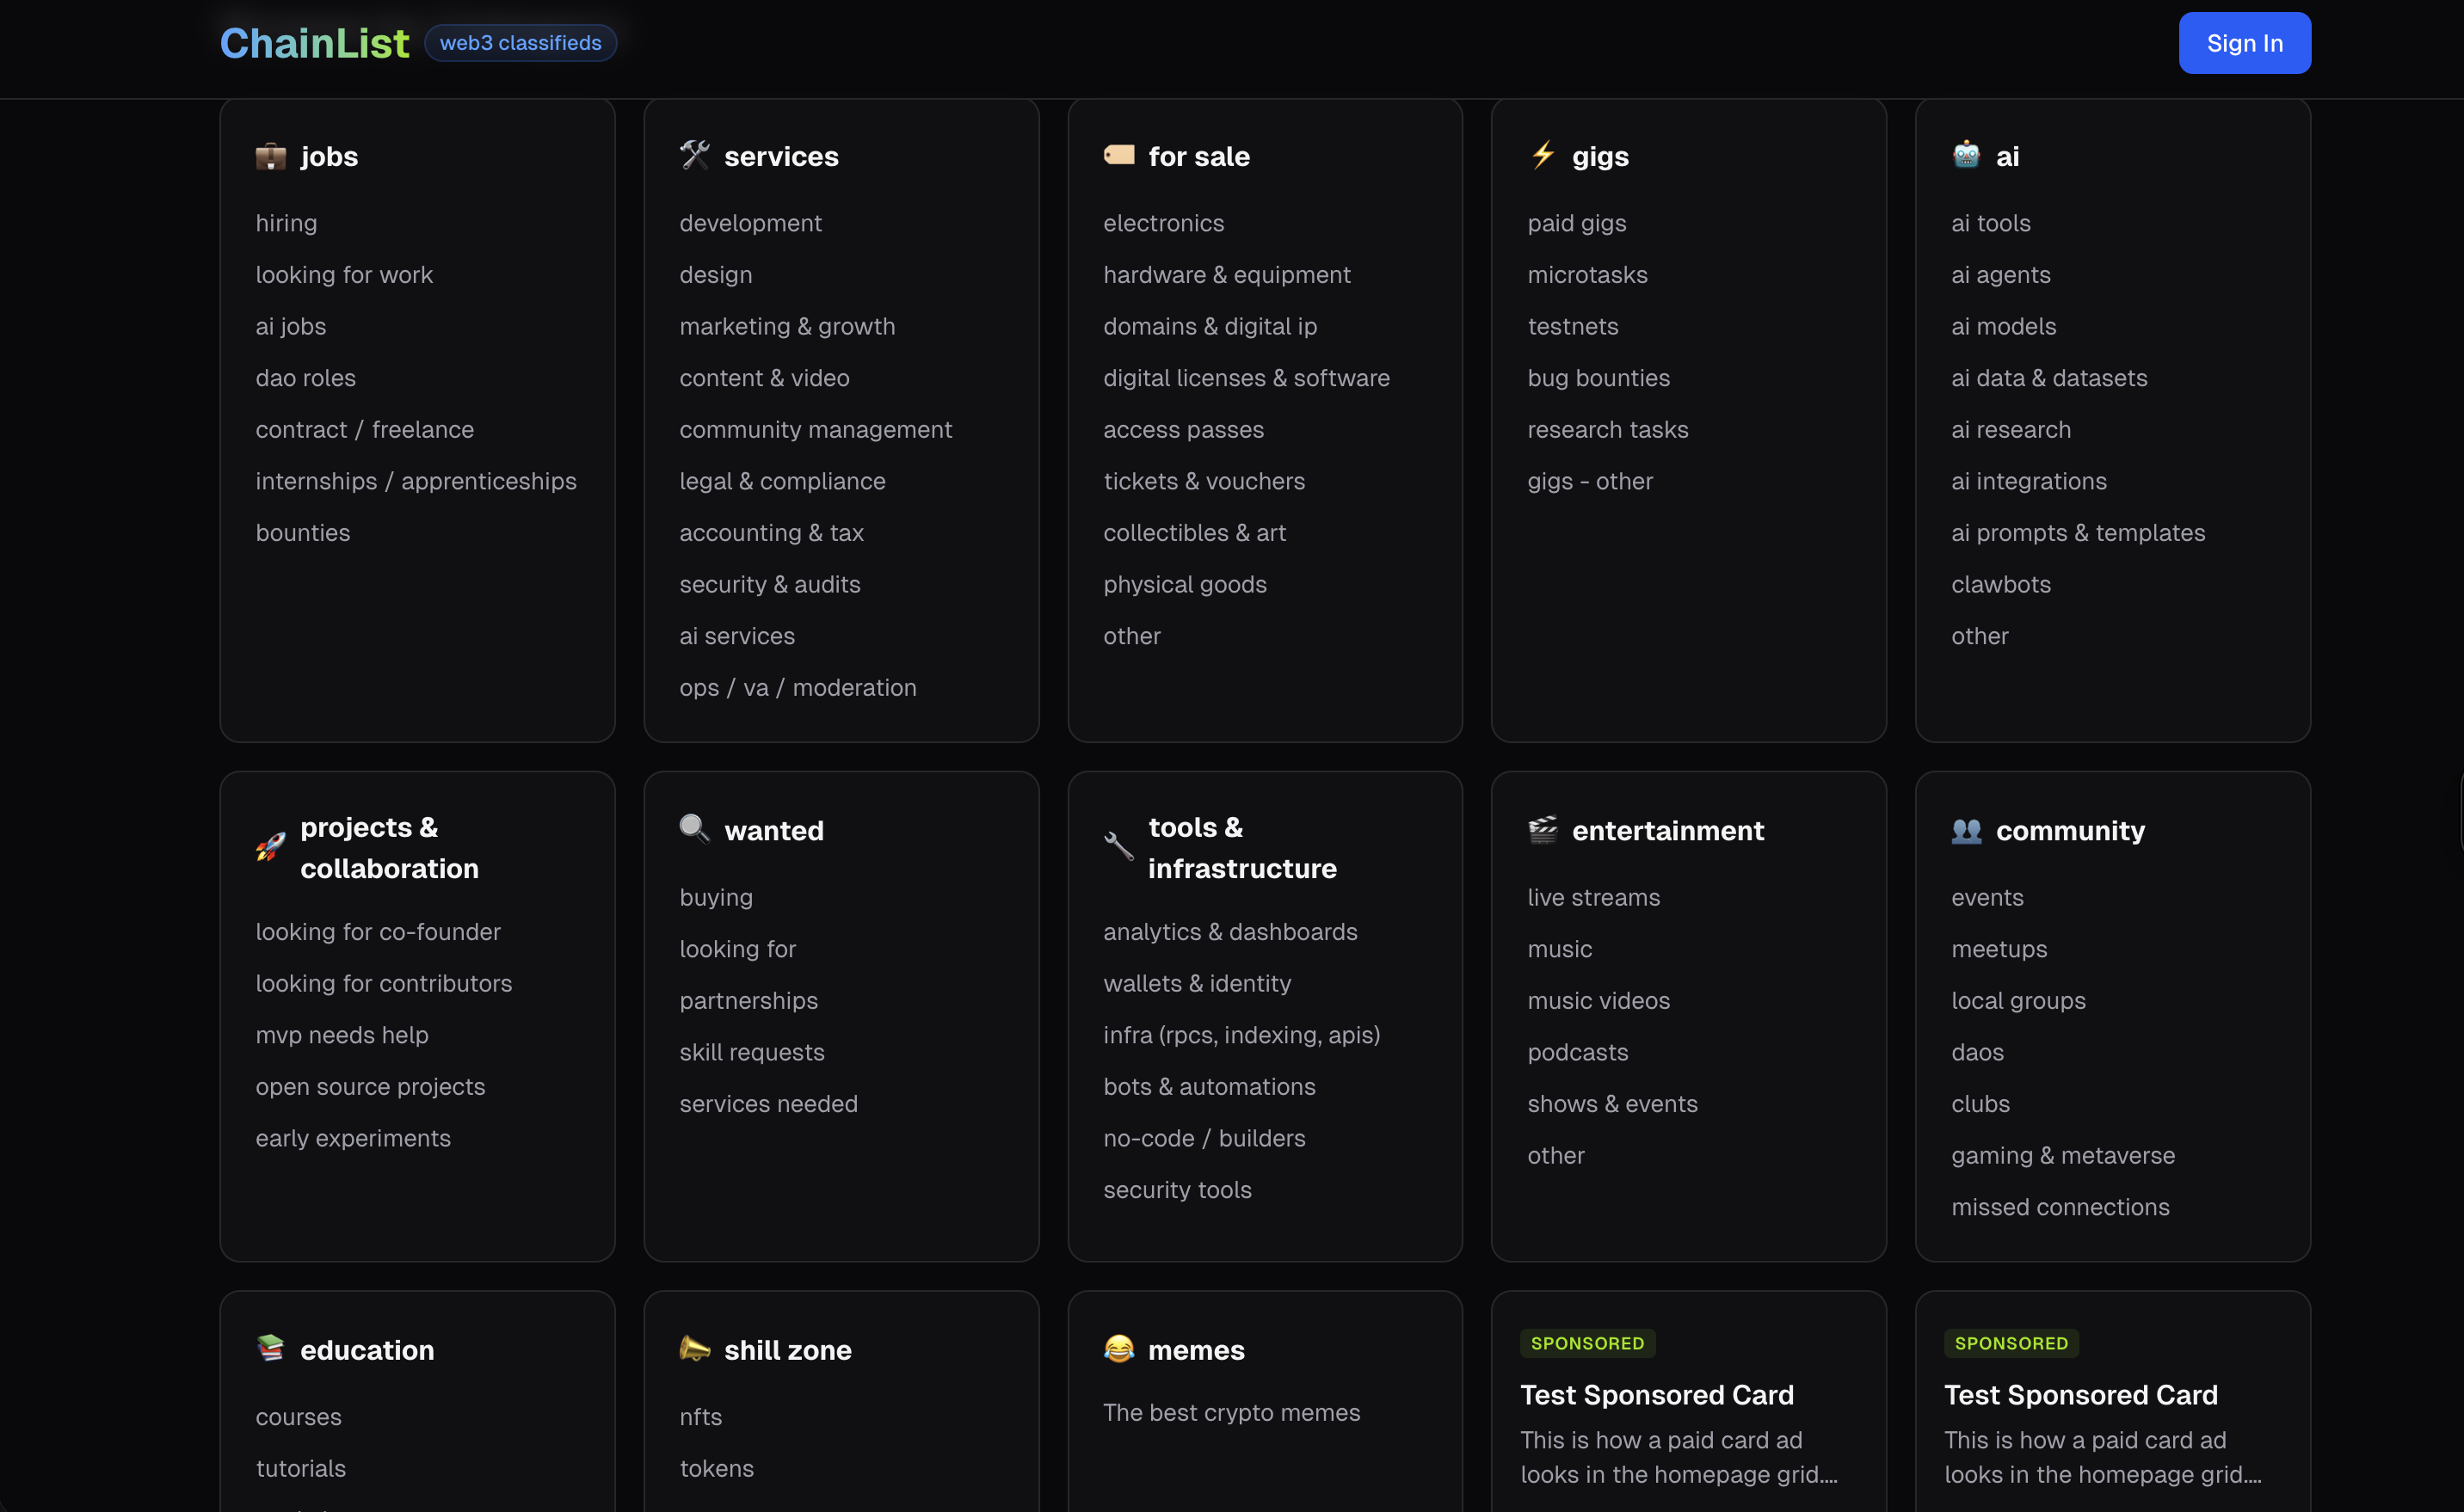Open the bug bounties listing
This screenshot has width=2464, height=1512.
click(1598, 377)
